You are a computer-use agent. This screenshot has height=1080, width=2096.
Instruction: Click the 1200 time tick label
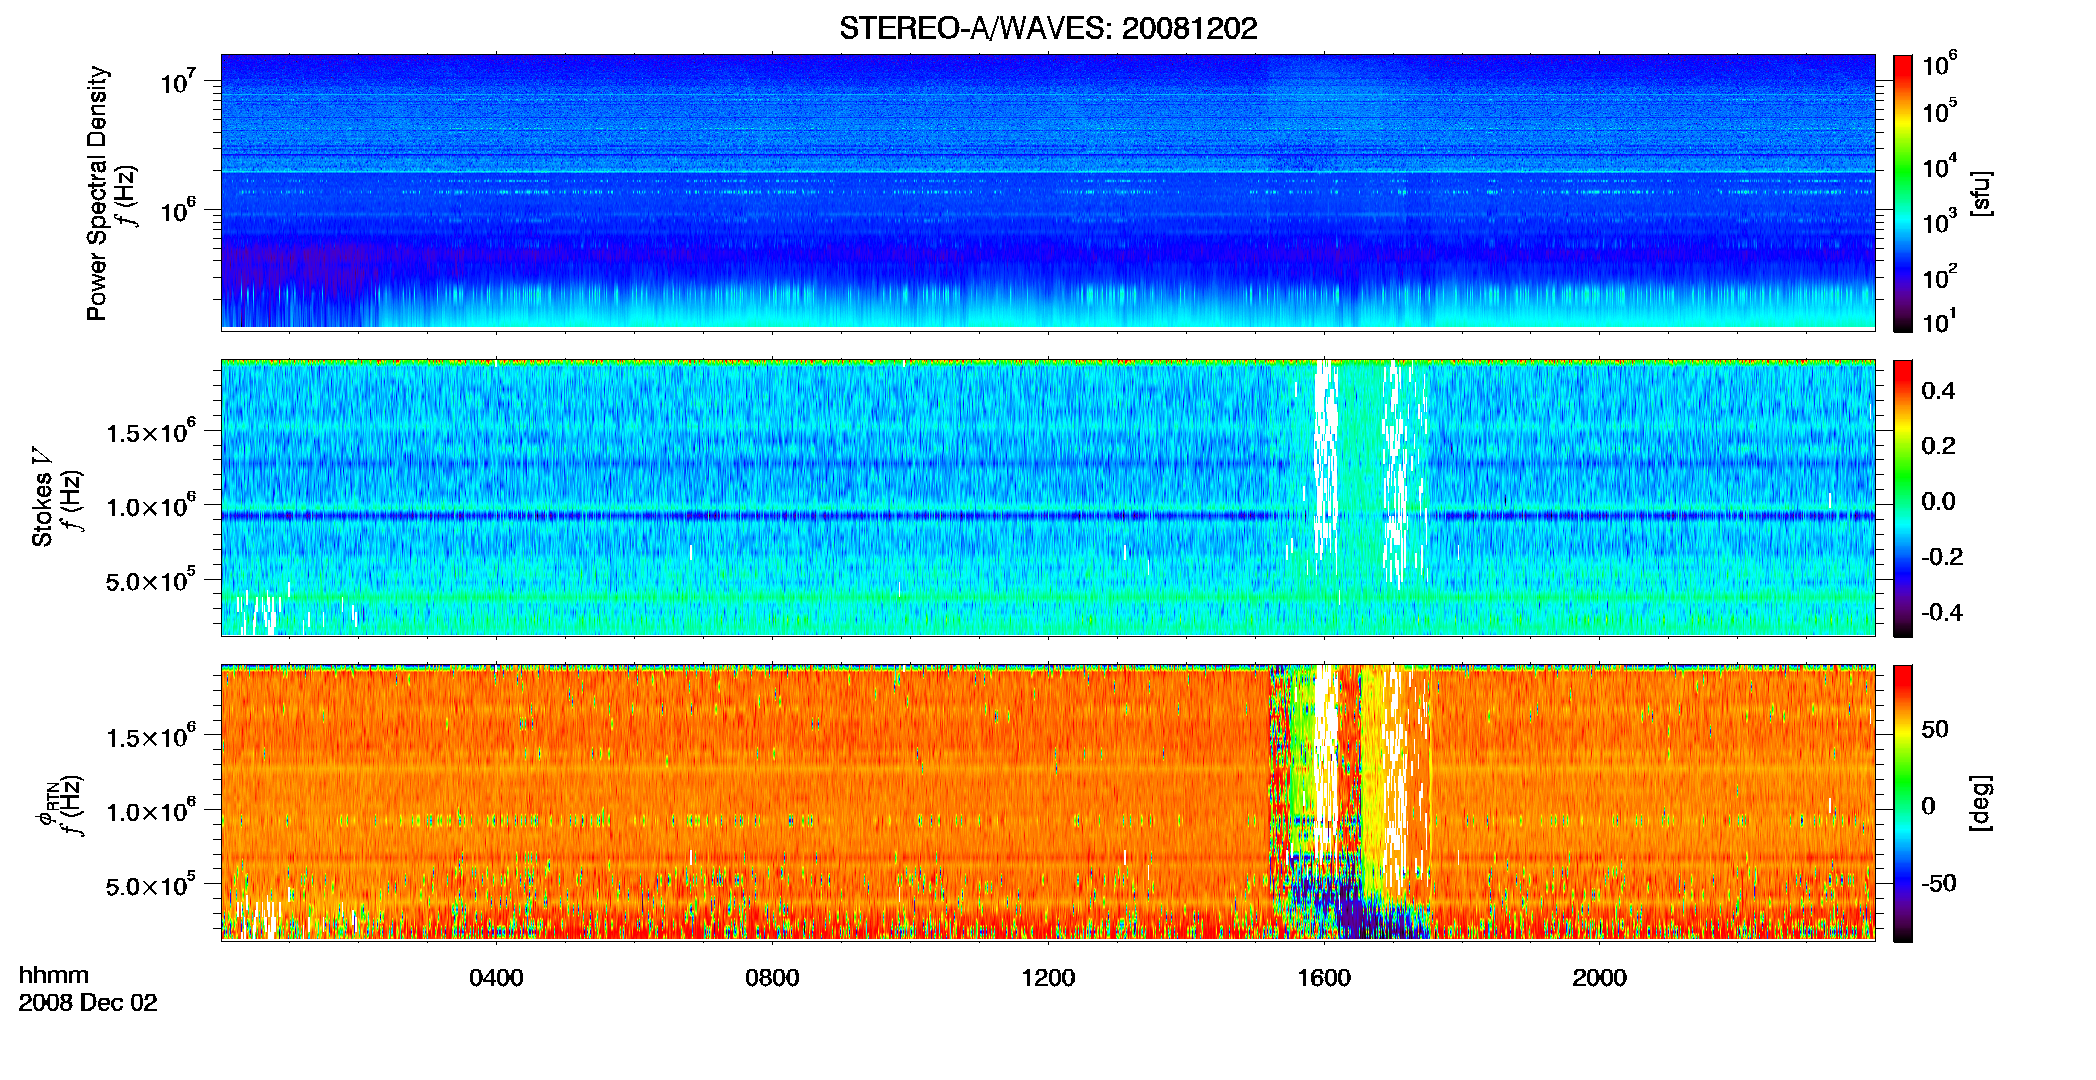(x=1048, y=978)
